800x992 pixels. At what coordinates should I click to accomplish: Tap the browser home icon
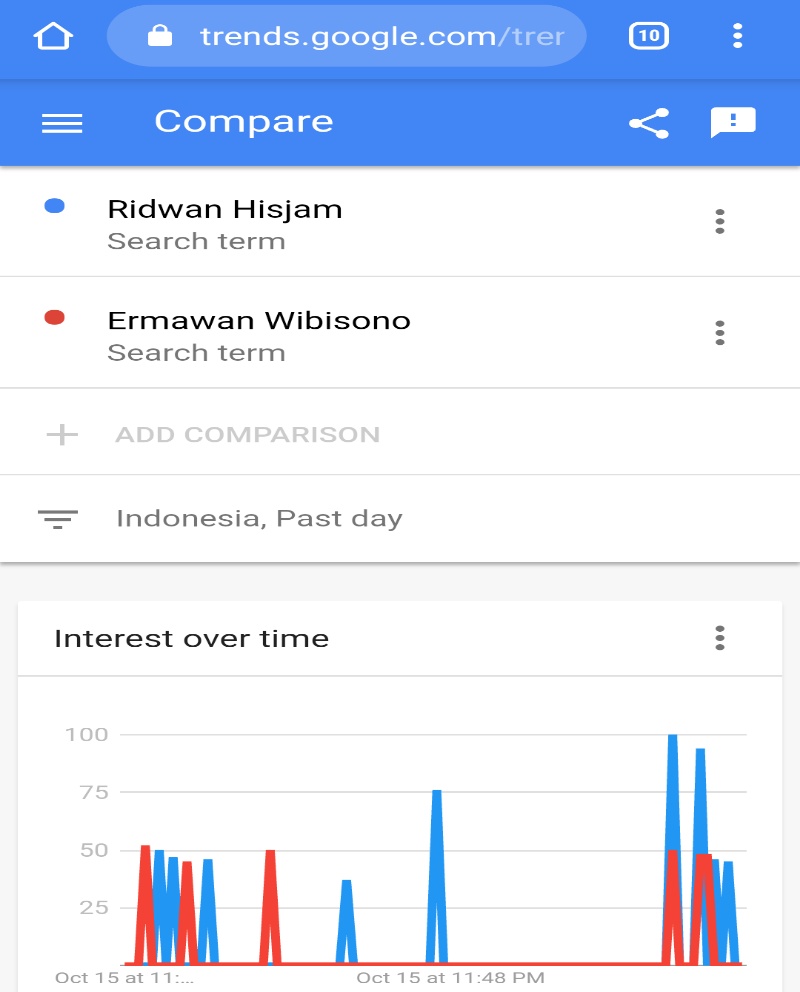(54, 37)
